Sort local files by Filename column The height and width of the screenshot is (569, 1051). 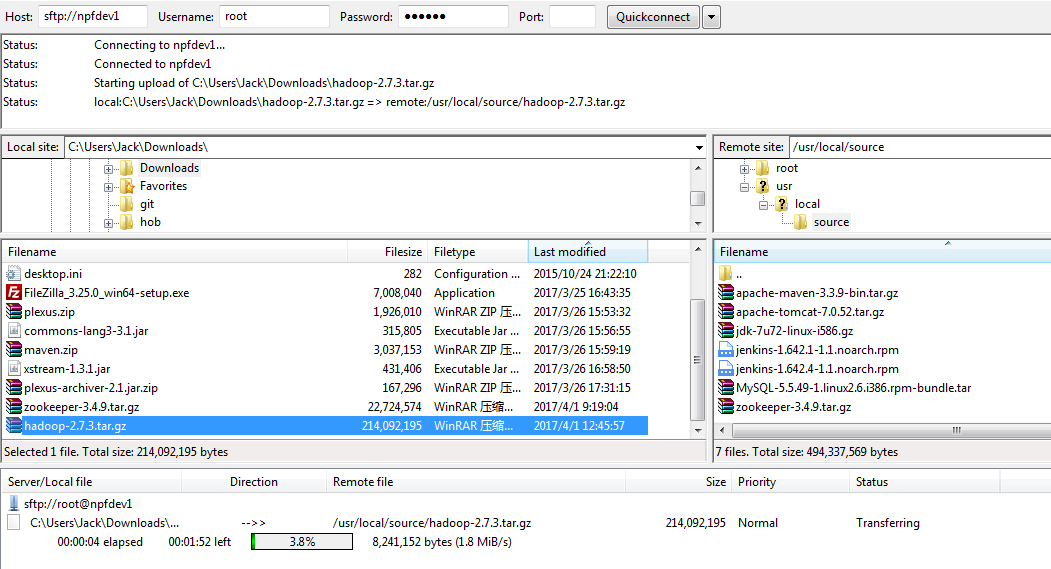coord(174,252)
